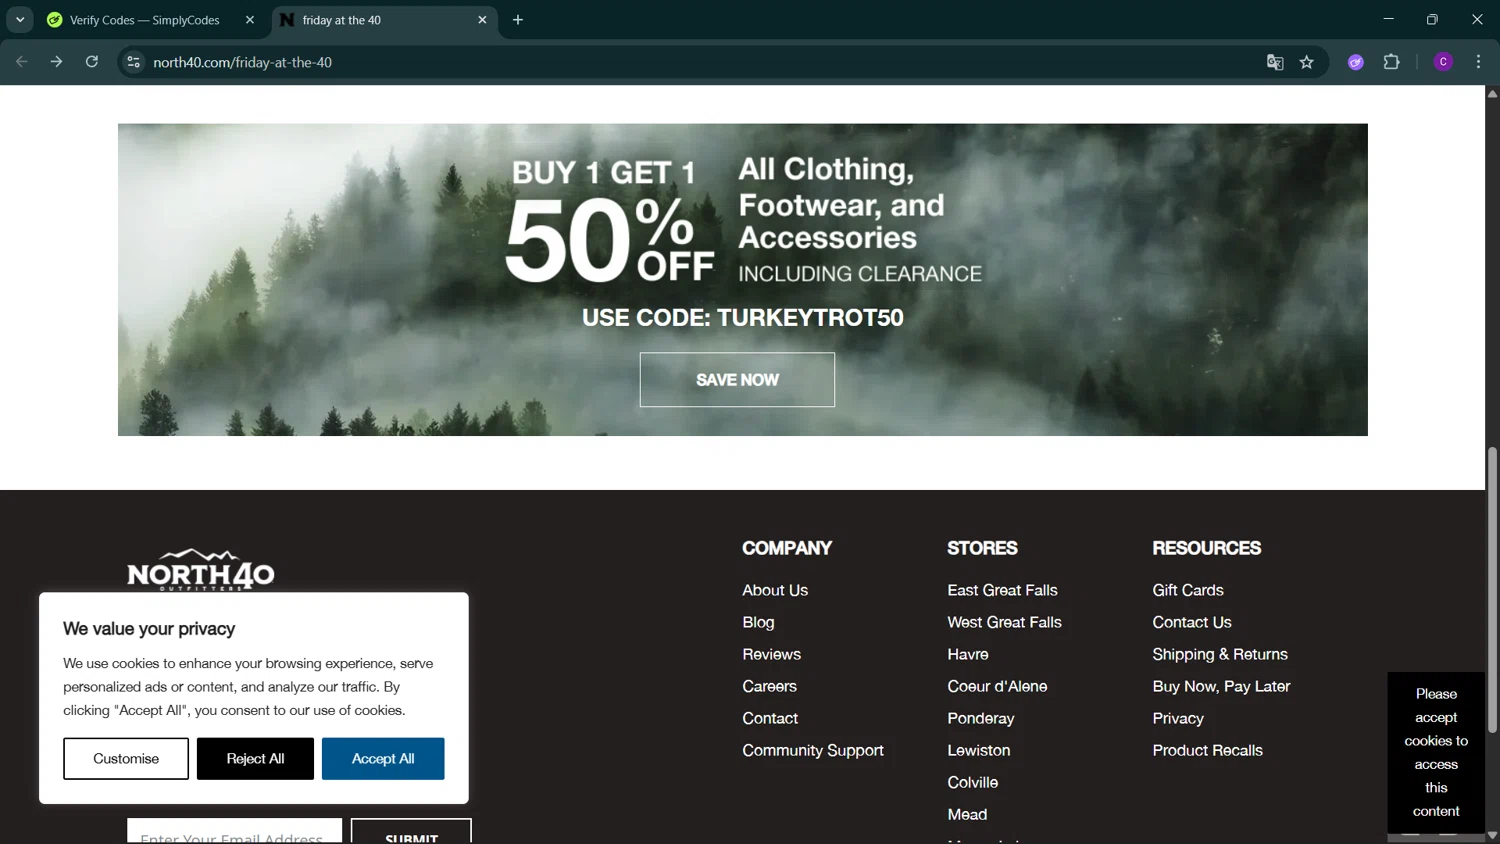The height and width of the screenshot is (844, 1500).
Task: Open the Reviews link
Action: pyautogui.click(x=771, y=654)
